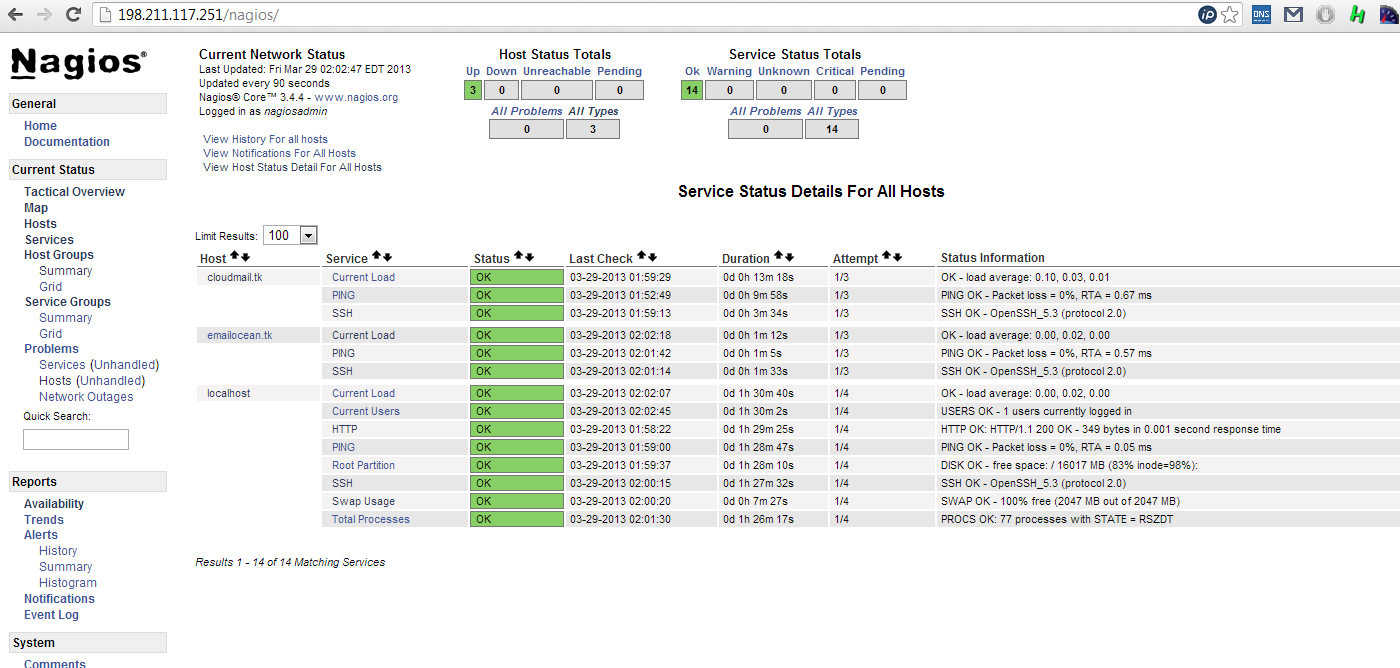Sort Duration column ascending with up arrow

click(x=778, y=257)
